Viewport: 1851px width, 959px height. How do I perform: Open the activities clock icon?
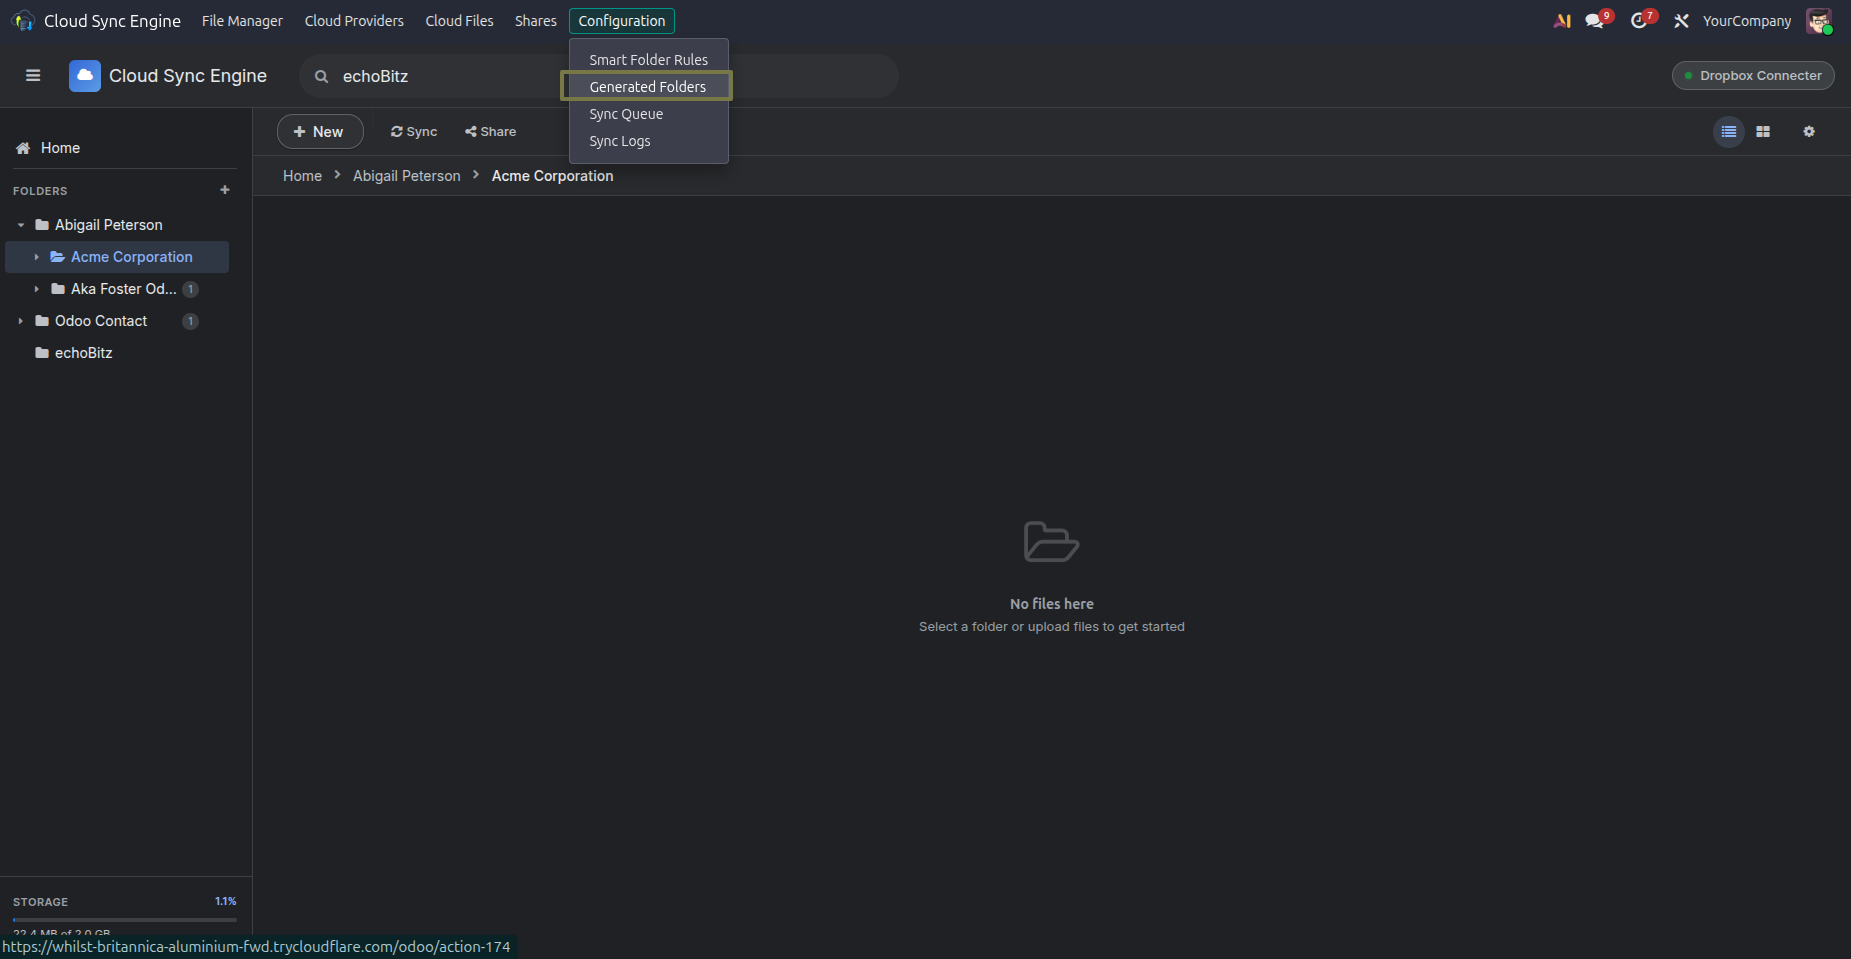[1639, 21]
